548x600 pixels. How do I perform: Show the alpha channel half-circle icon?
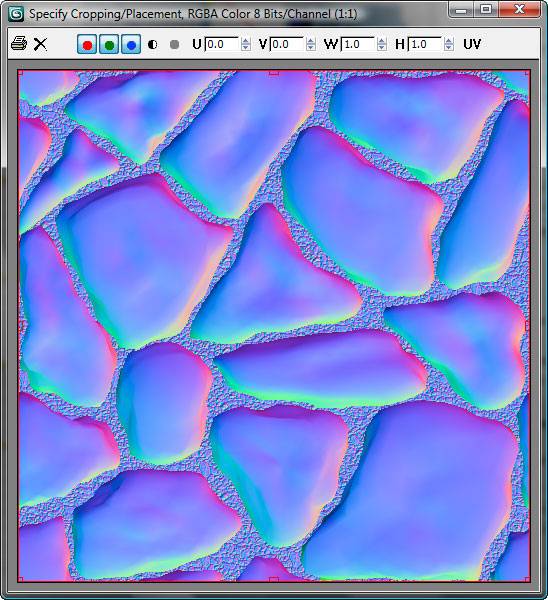153,45
